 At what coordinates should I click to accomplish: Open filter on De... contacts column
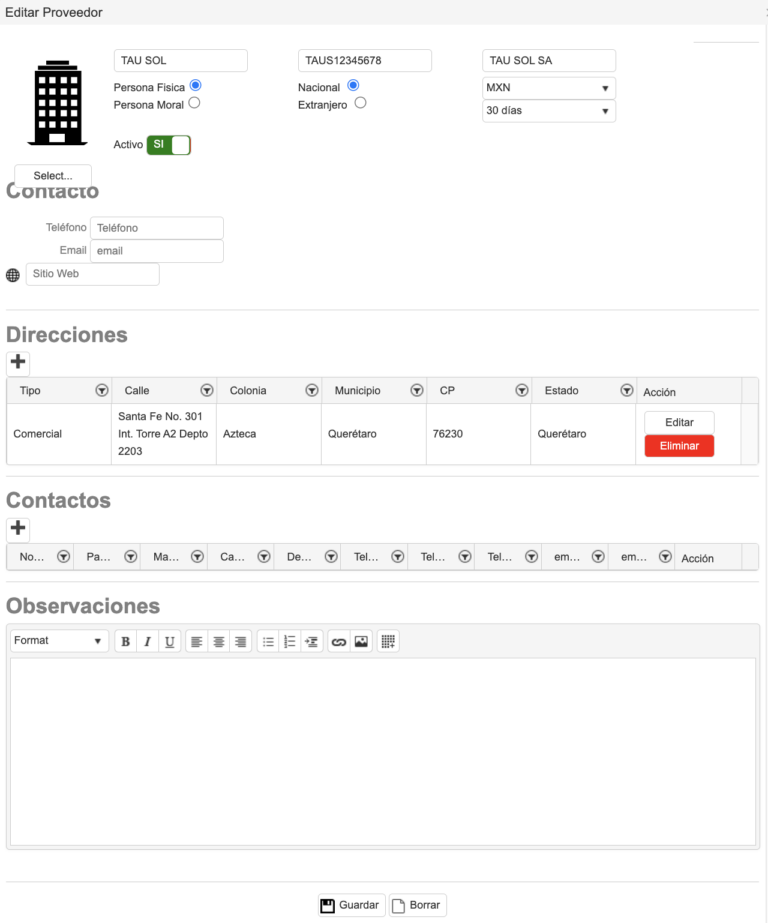point(331,556)
